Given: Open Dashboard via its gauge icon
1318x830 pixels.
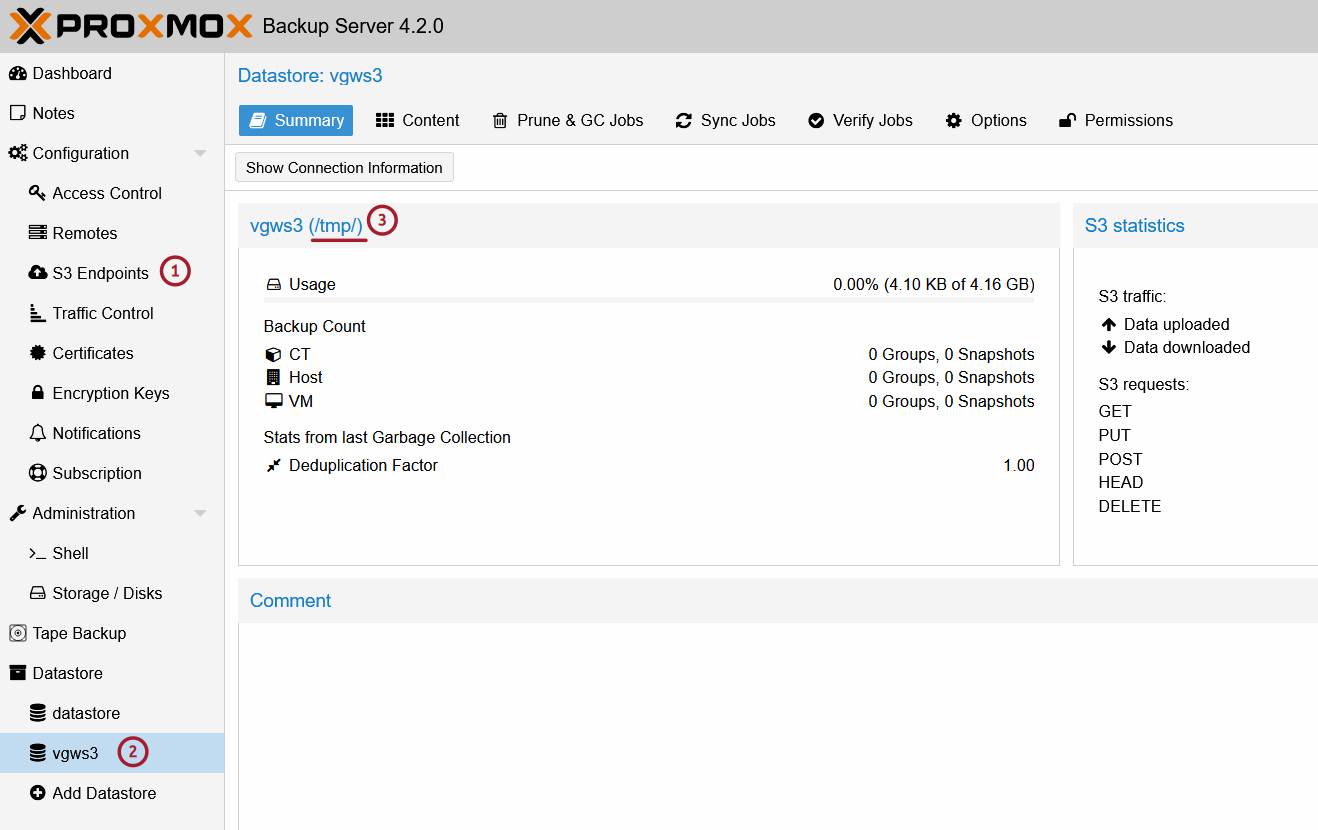Looking at the screenshot, I should [18, 73].
